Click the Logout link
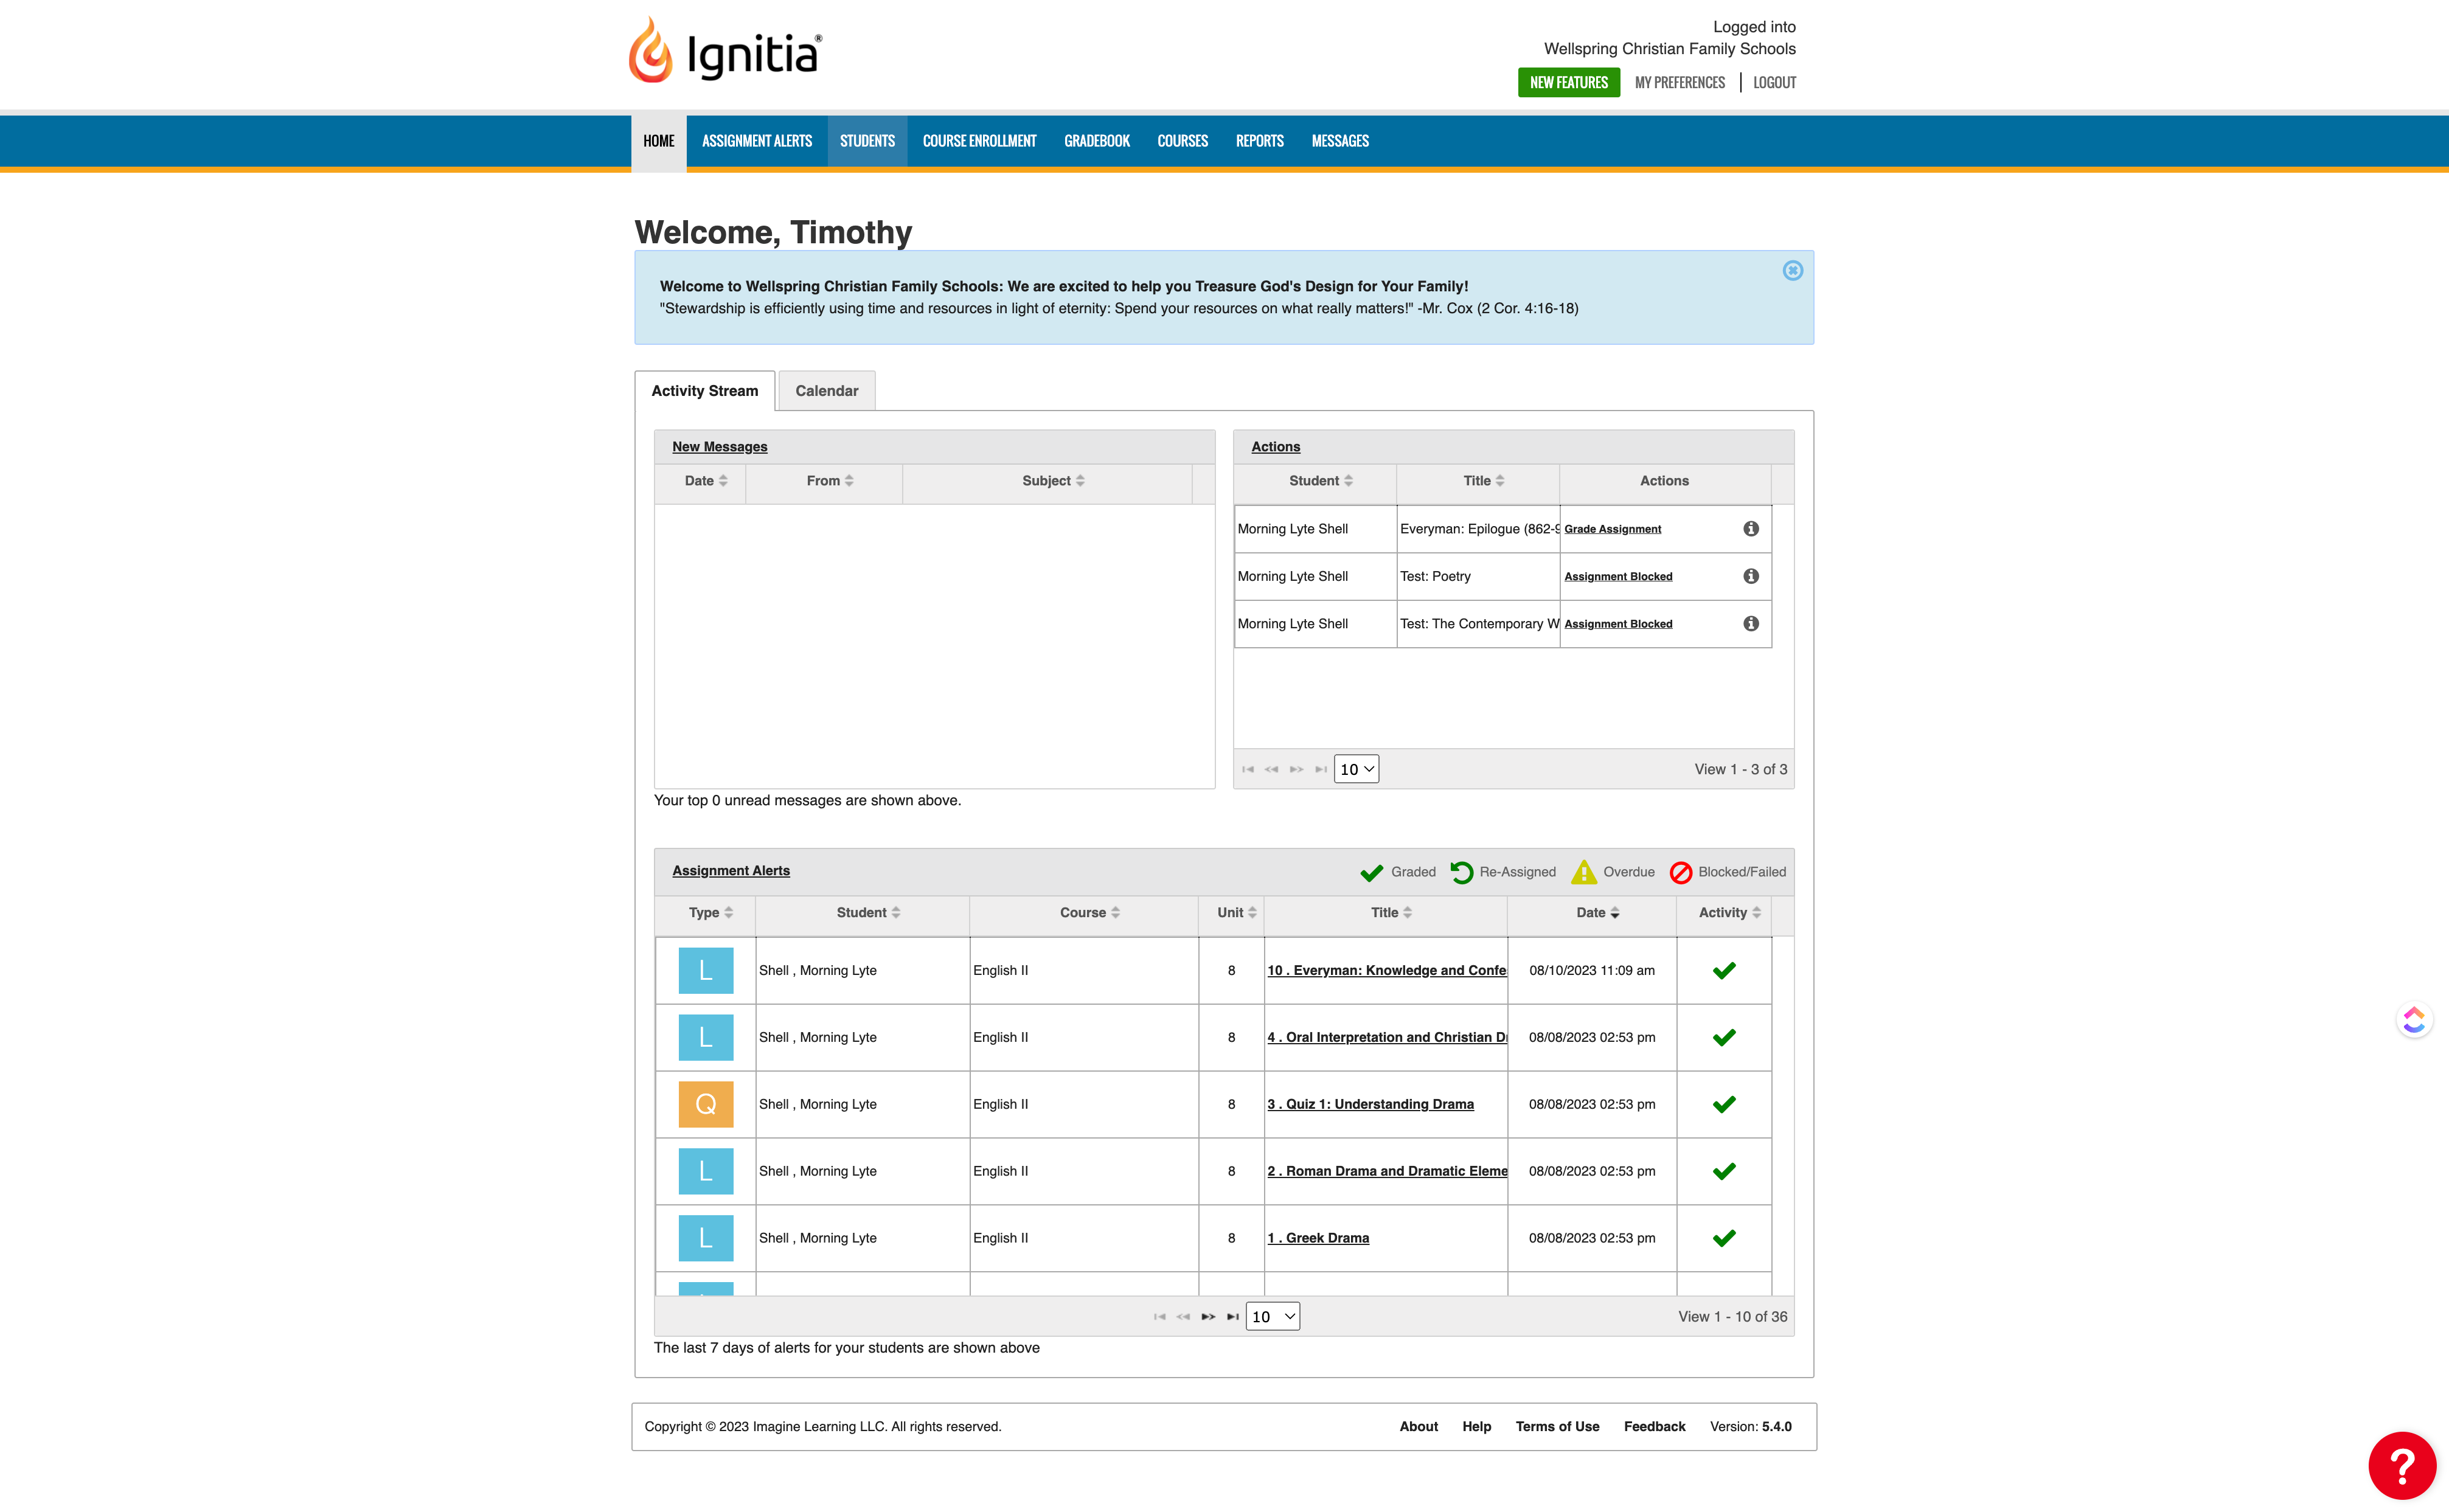Screen dimensions: 2449x1512 click(1774, 82)
